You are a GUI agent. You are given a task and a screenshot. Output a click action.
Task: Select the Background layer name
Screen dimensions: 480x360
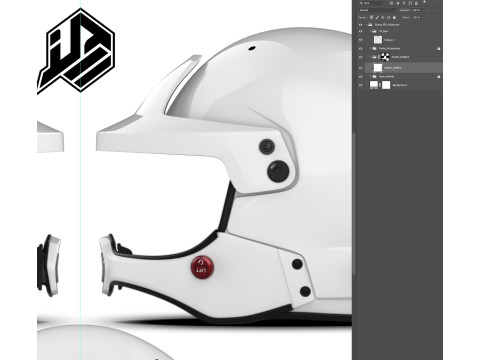tap(400, 85)
